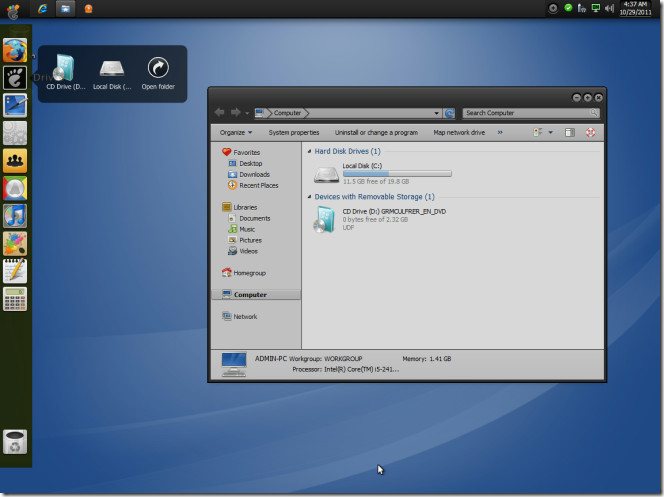This screenshot has height=497, width=664.
Task: Open the desktop settings dock icon
Action: click(15, 105)
